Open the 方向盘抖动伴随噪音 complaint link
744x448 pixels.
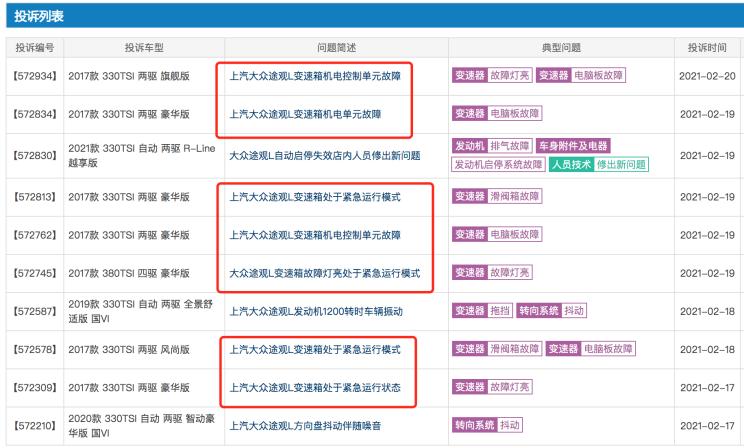click(x=305, y=426)
